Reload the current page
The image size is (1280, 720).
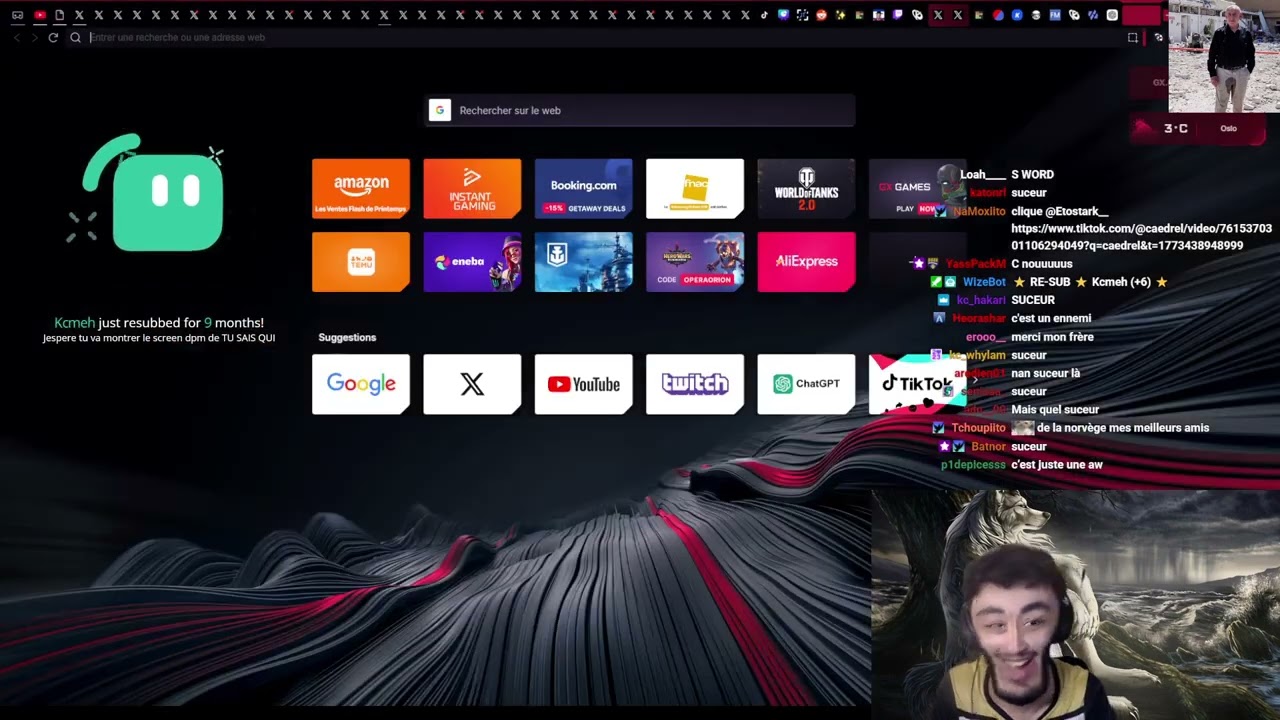53,37
